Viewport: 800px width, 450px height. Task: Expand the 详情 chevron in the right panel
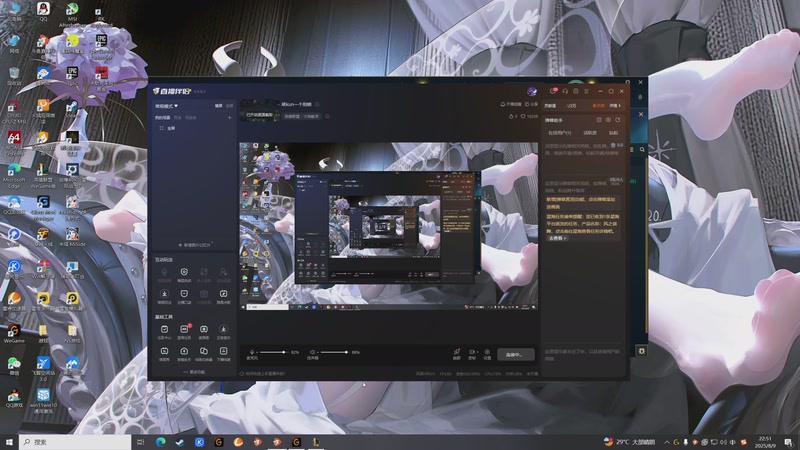coord(615,106)
